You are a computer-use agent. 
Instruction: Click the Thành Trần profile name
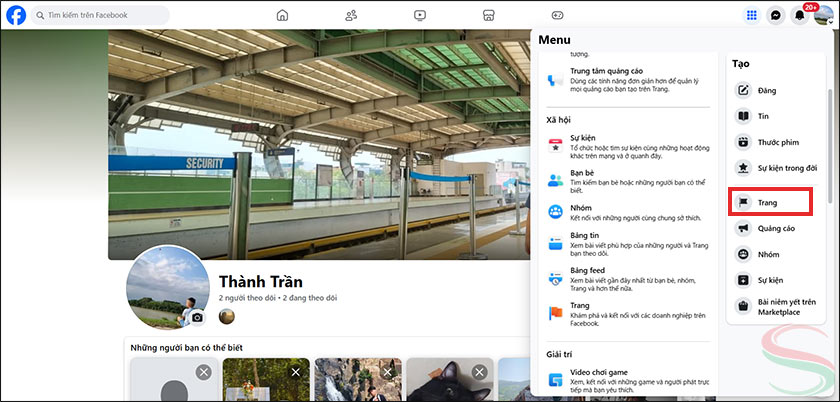(261, 281)
